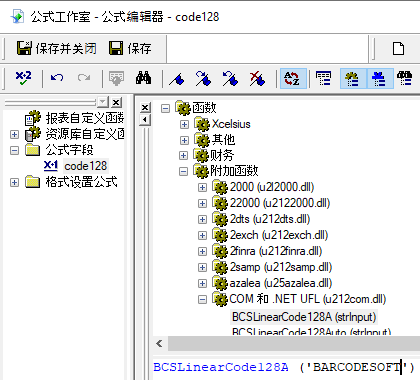This screenshot has width=420, height=380.
Task: Select the Xcelsius label in function tree
Action: point(231,124)
